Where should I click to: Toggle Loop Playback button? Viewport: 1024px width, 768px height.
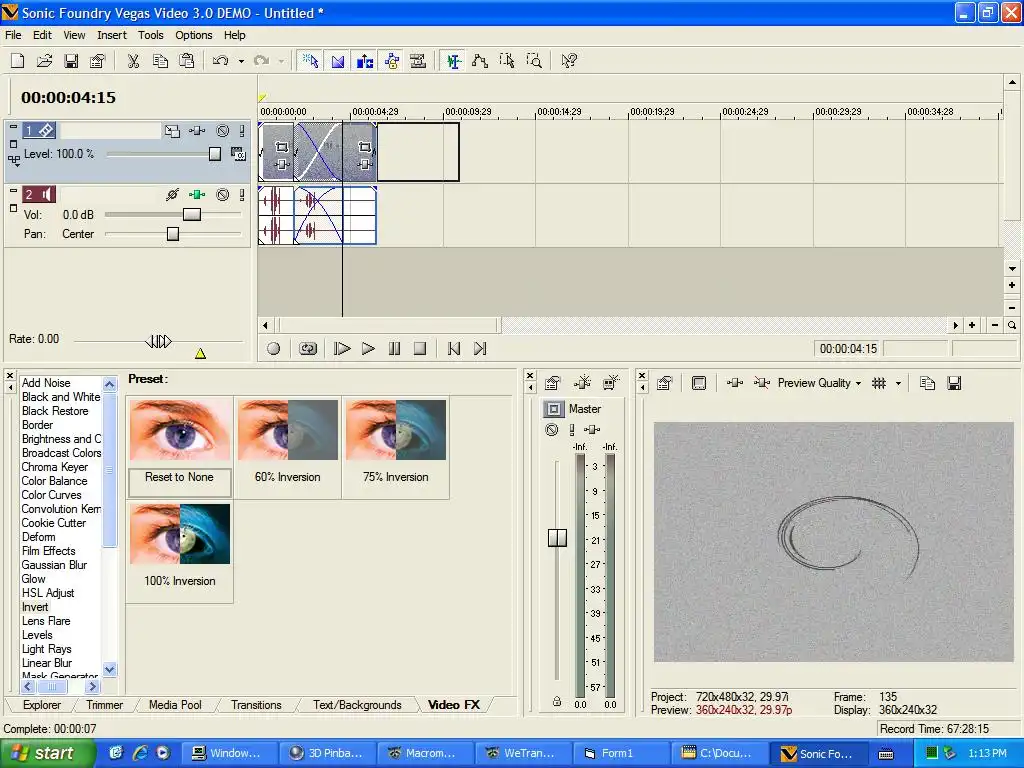pyautogui.click(x=308, y=349)
